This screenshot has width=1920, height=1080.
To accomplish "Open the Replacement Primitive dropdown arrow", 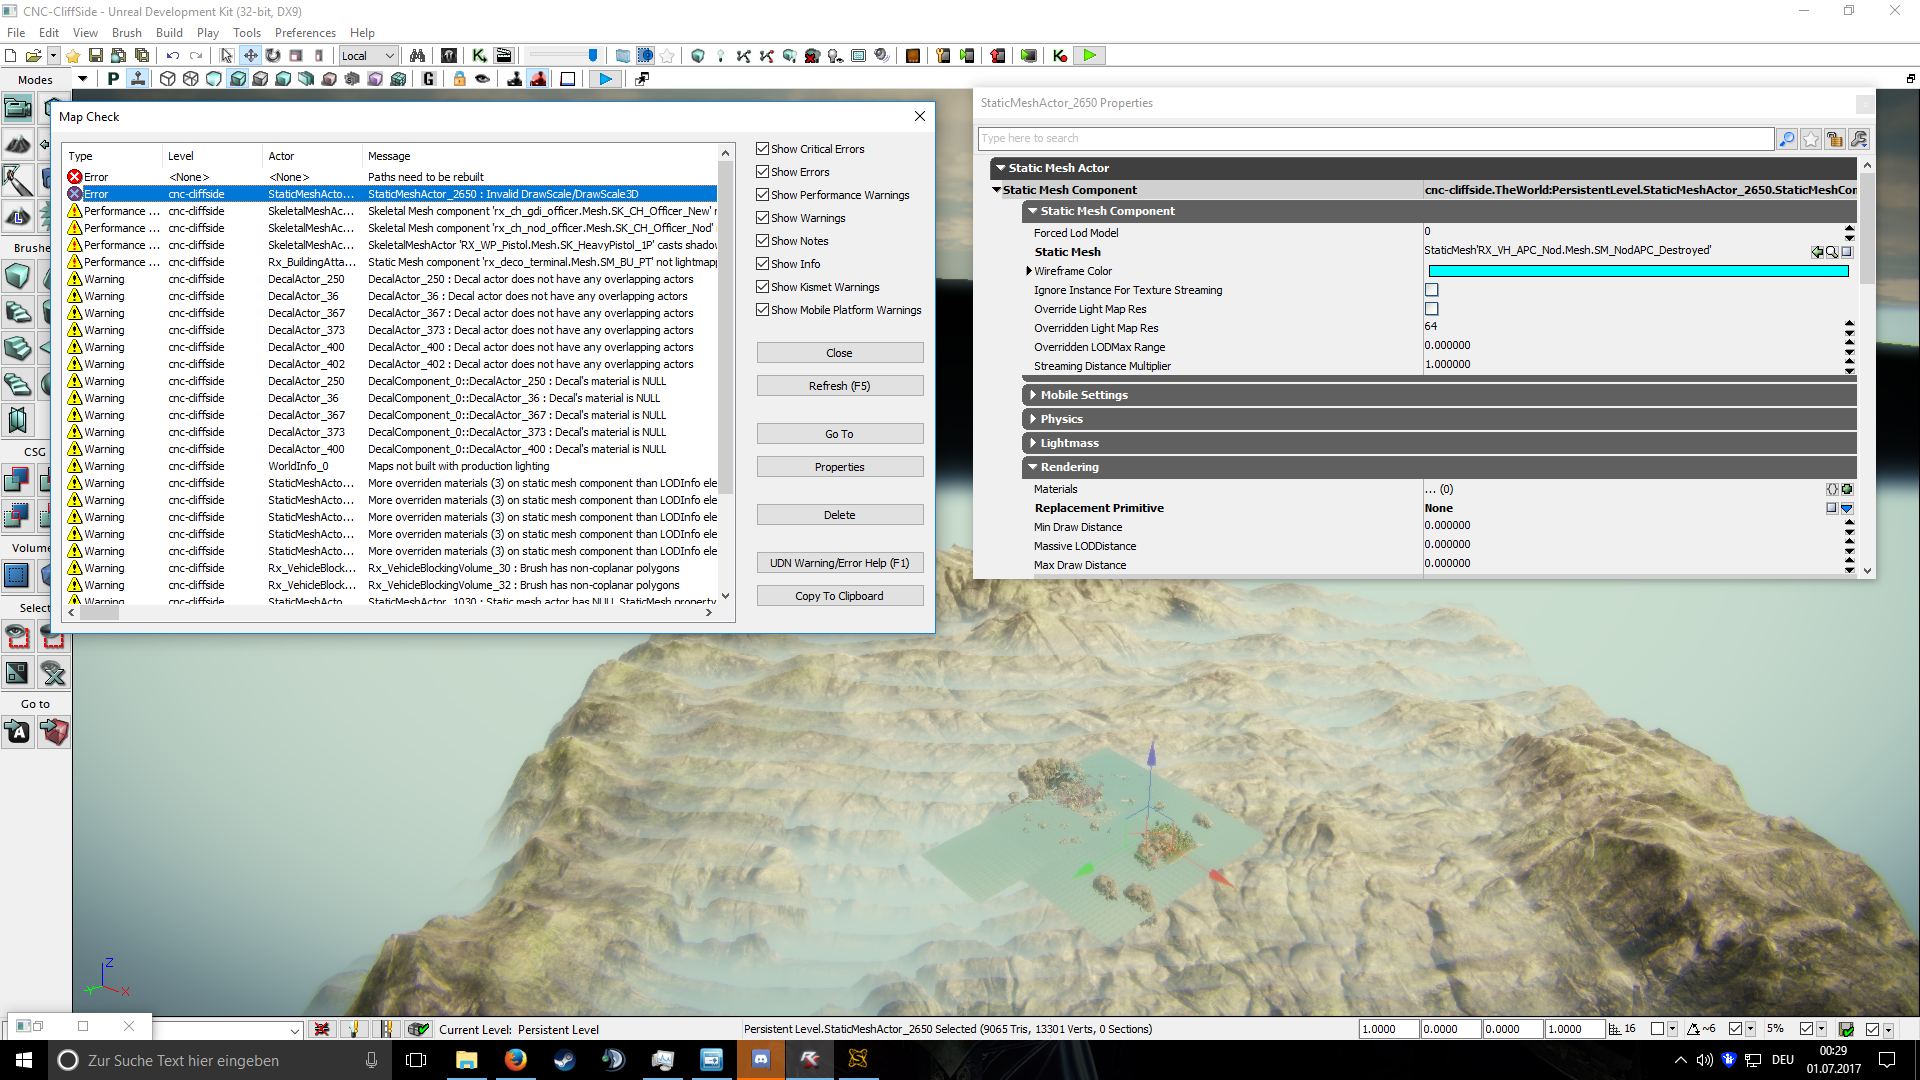I will [x=1847, y=508].
